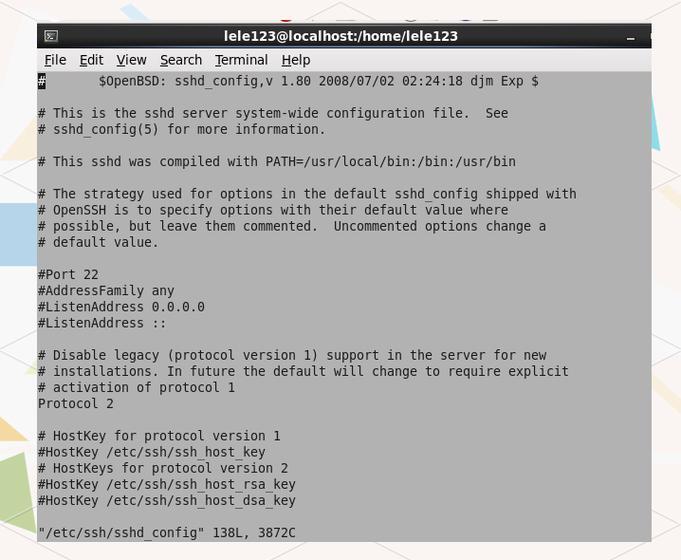Screen dimensions: 681x560
Task: Open the Search menu
Action: tap(181, 60)
